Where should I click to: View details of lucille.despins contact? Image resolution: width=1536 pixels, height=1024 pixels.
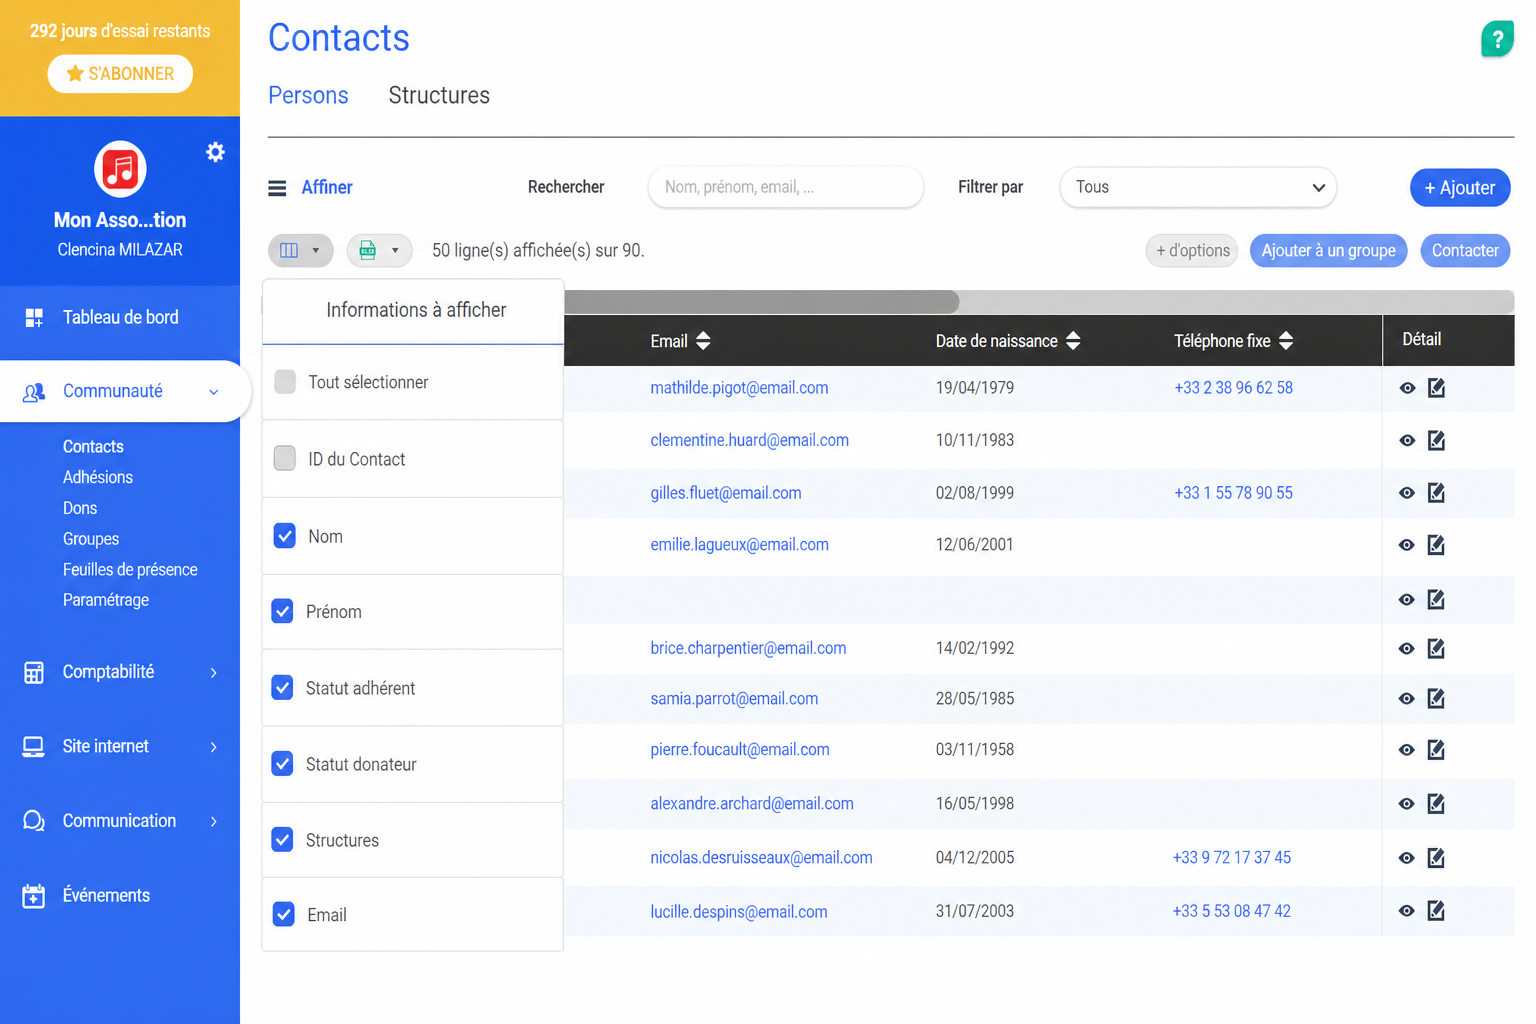coord(1407,911)
